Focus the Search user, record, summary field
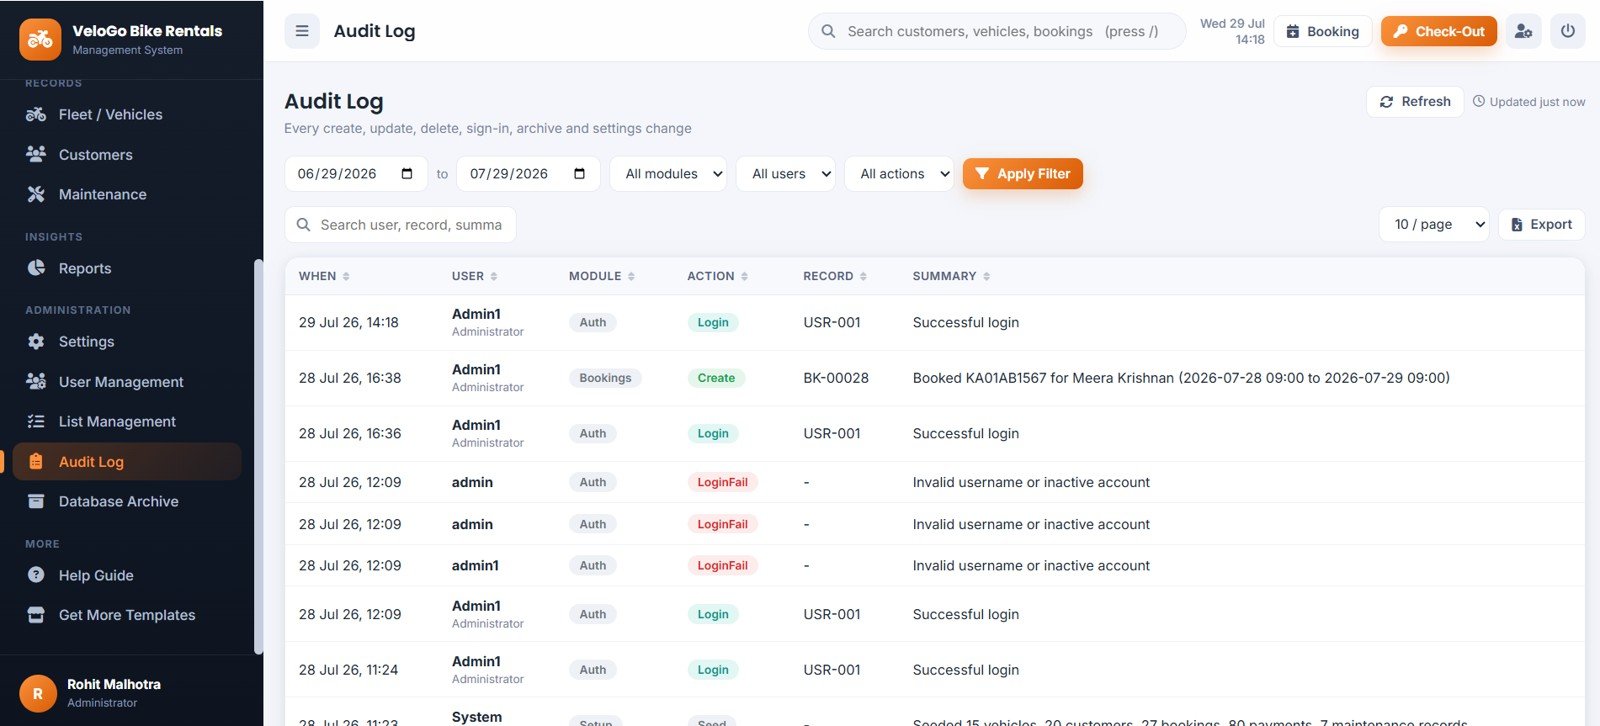Image resolution: width=1600 pixels, height=726 pixels. 400,224
